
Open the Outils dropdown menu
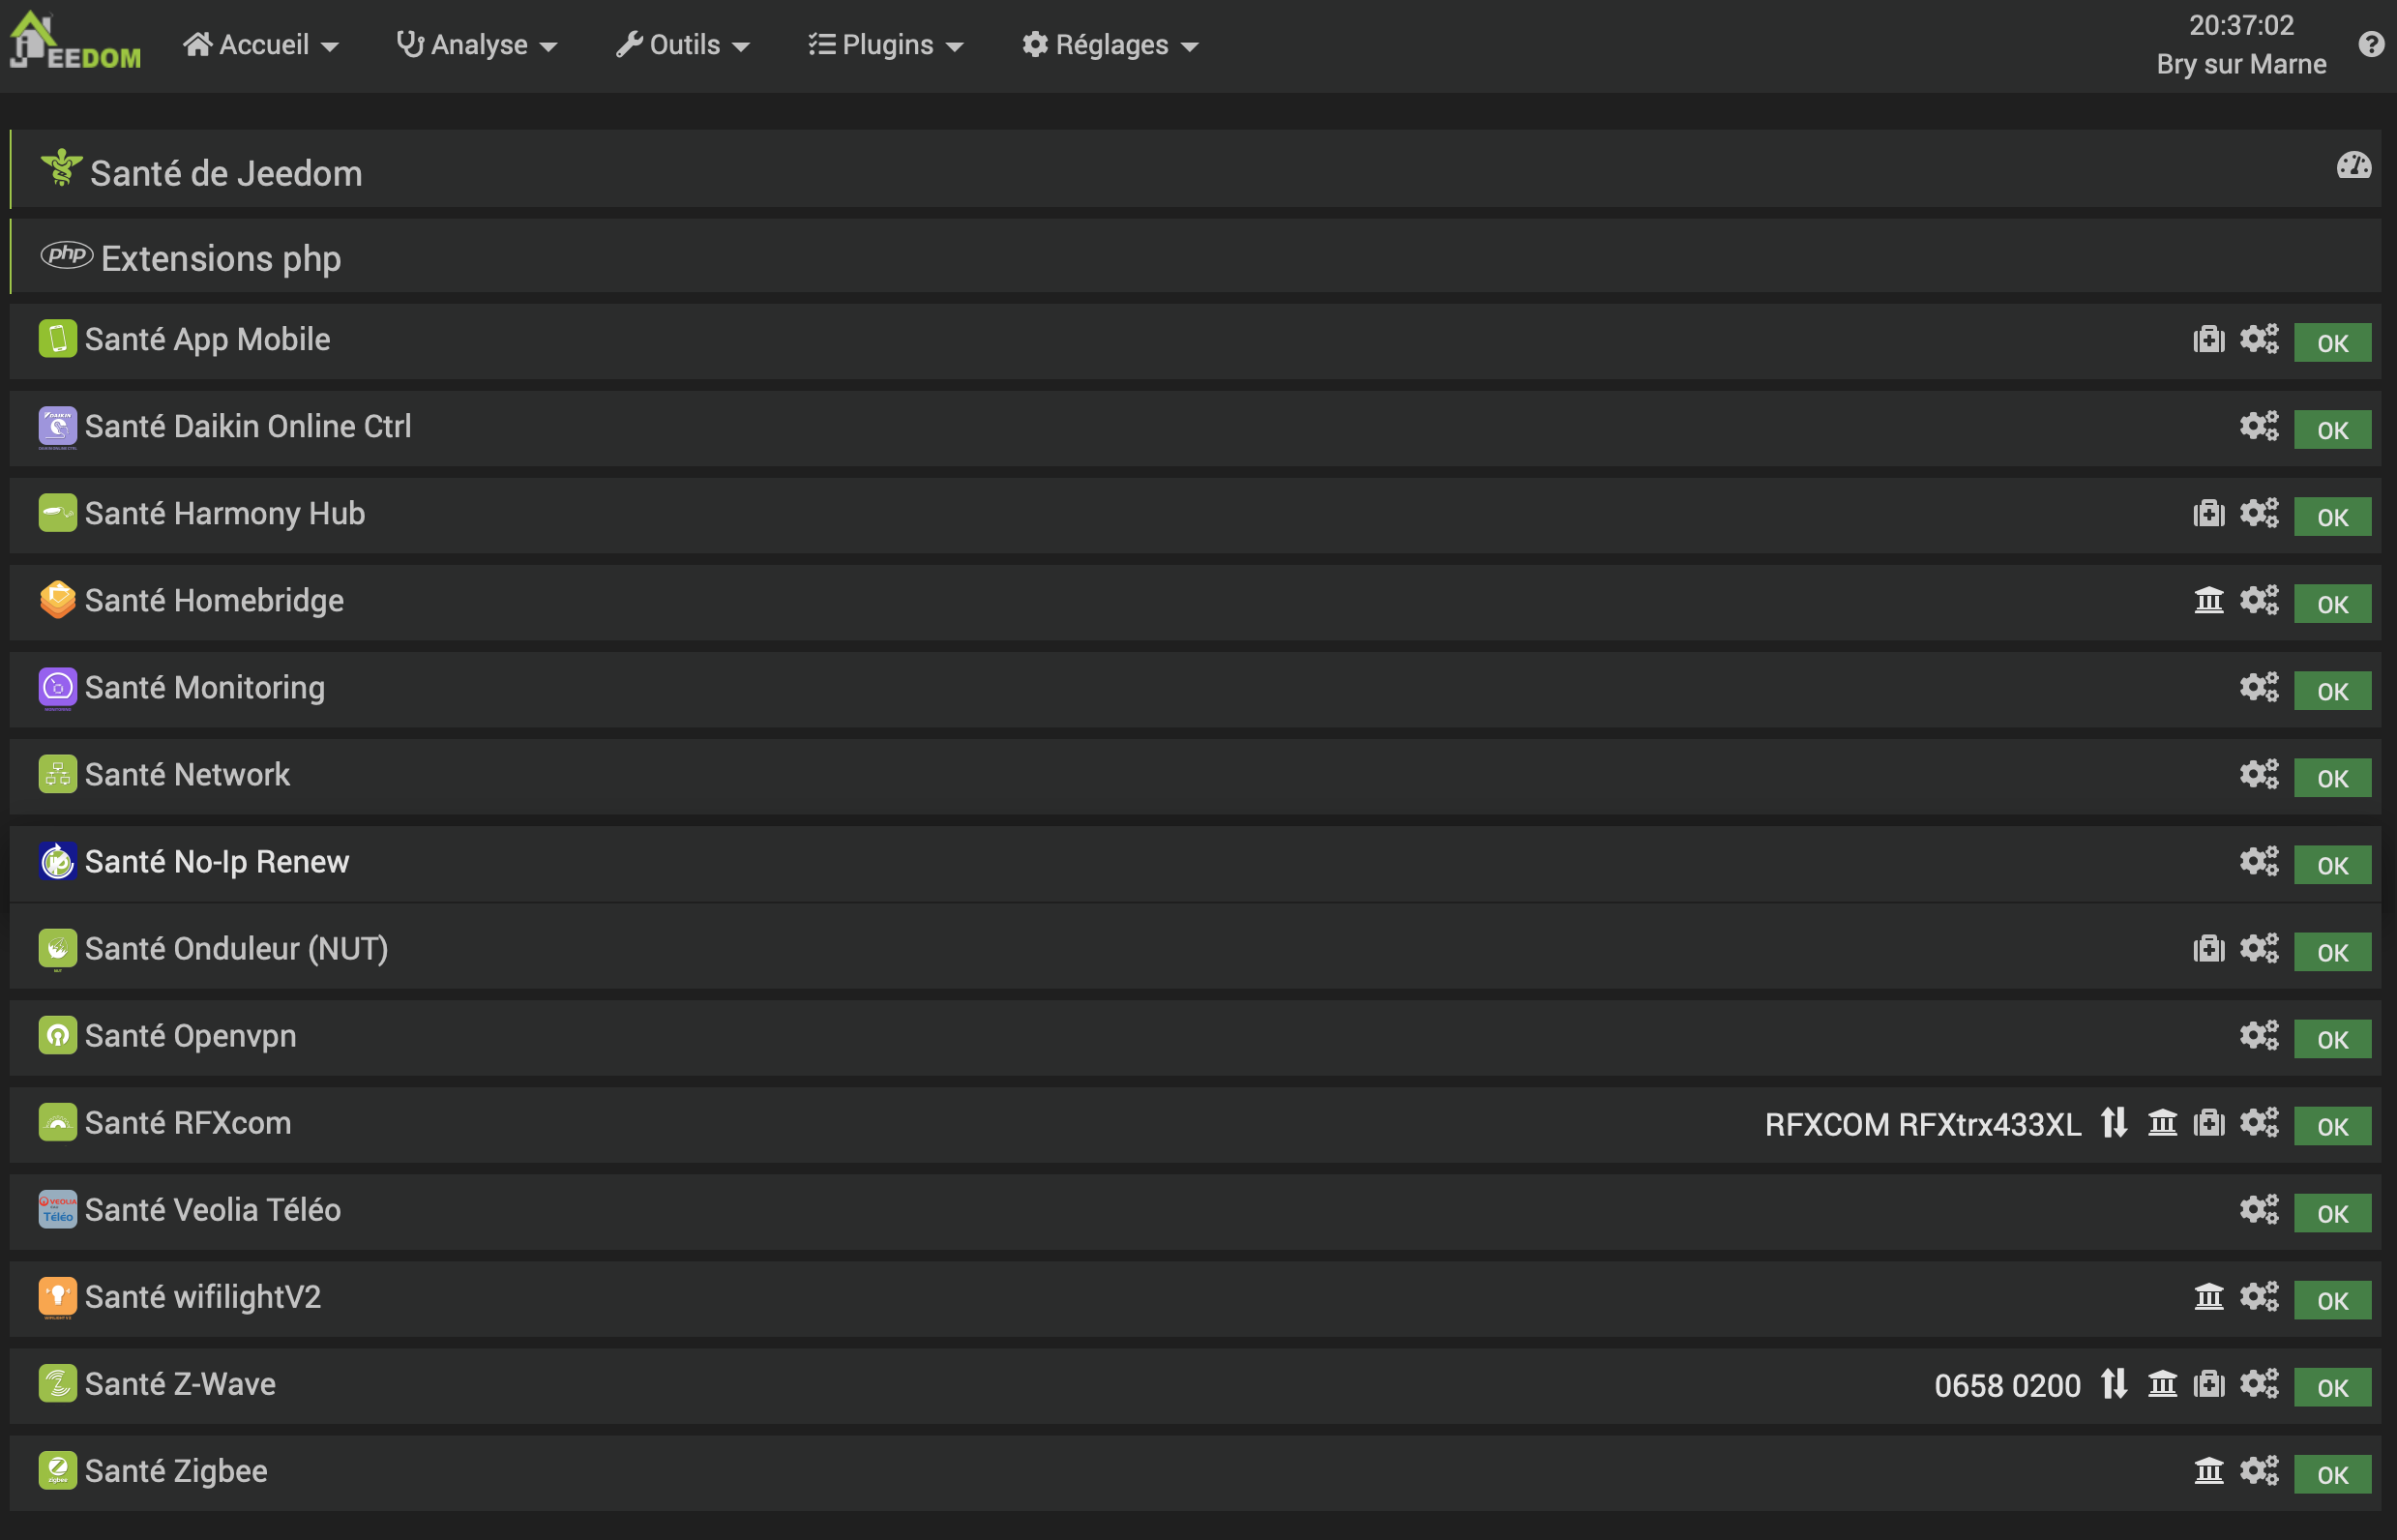[x=683, y=45]
